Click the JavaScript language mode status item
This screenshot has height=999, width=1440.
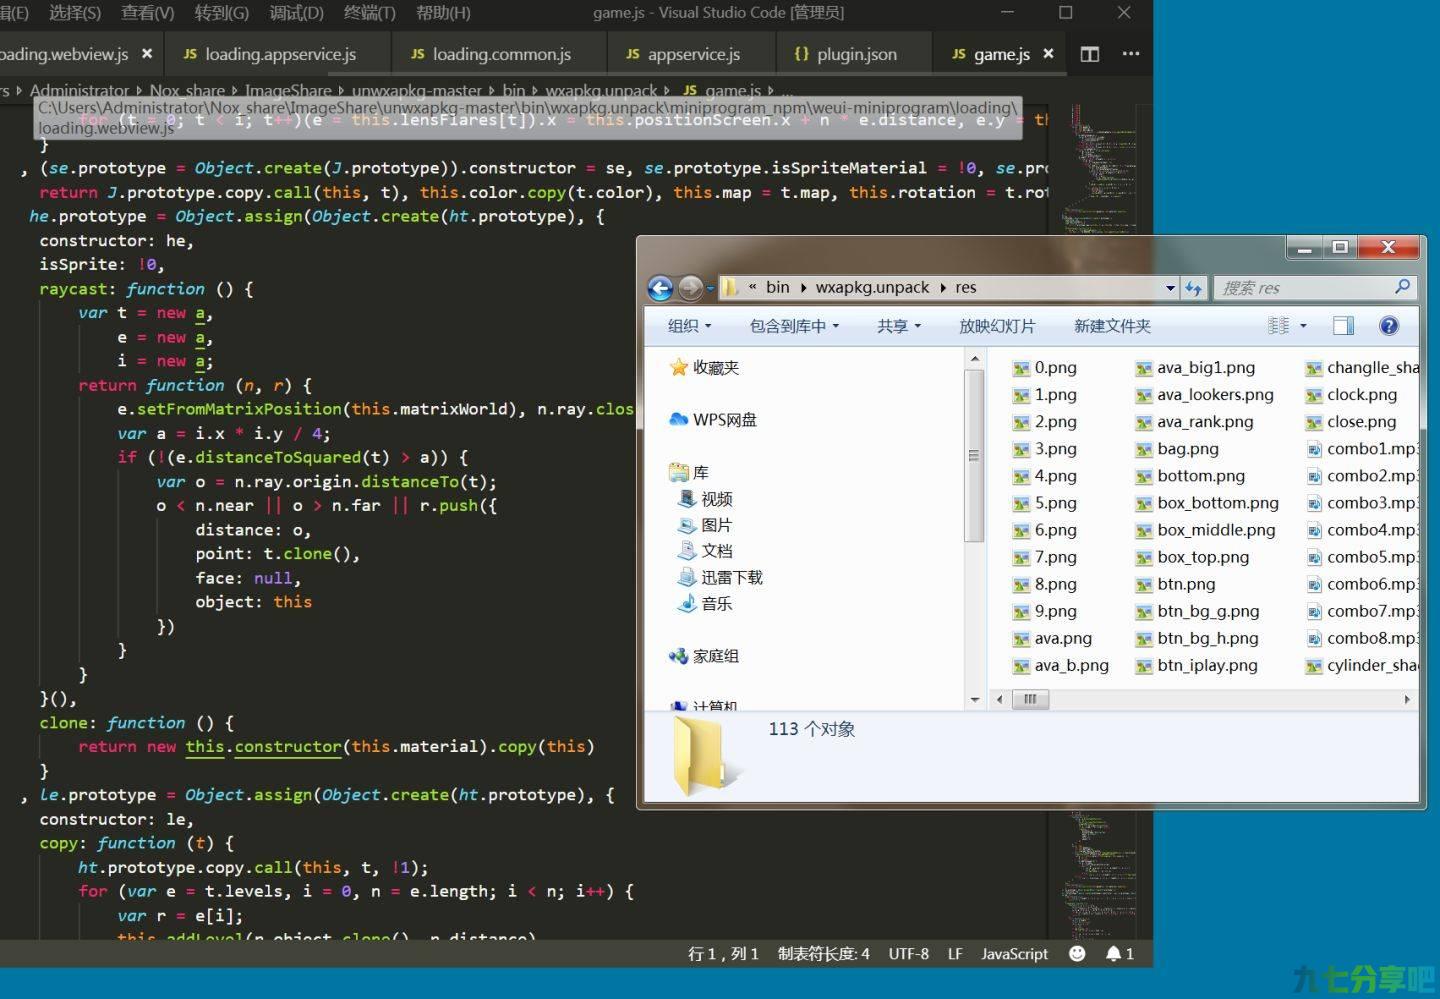(x=1014, y=953)
